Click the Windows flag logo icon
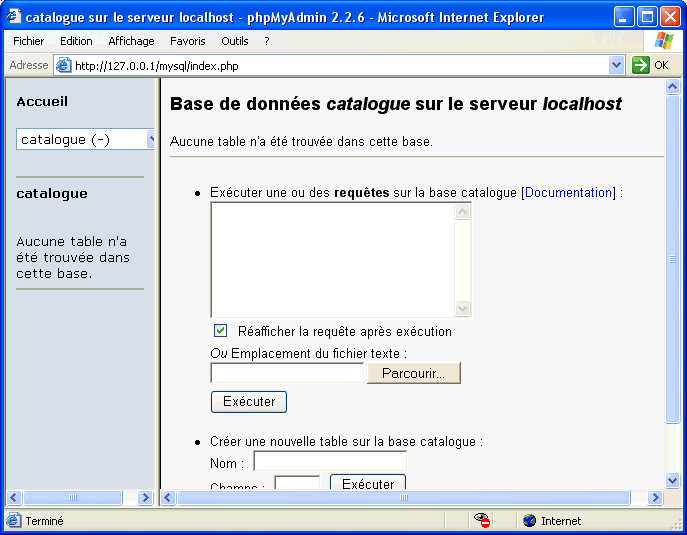 pos(664,41)
